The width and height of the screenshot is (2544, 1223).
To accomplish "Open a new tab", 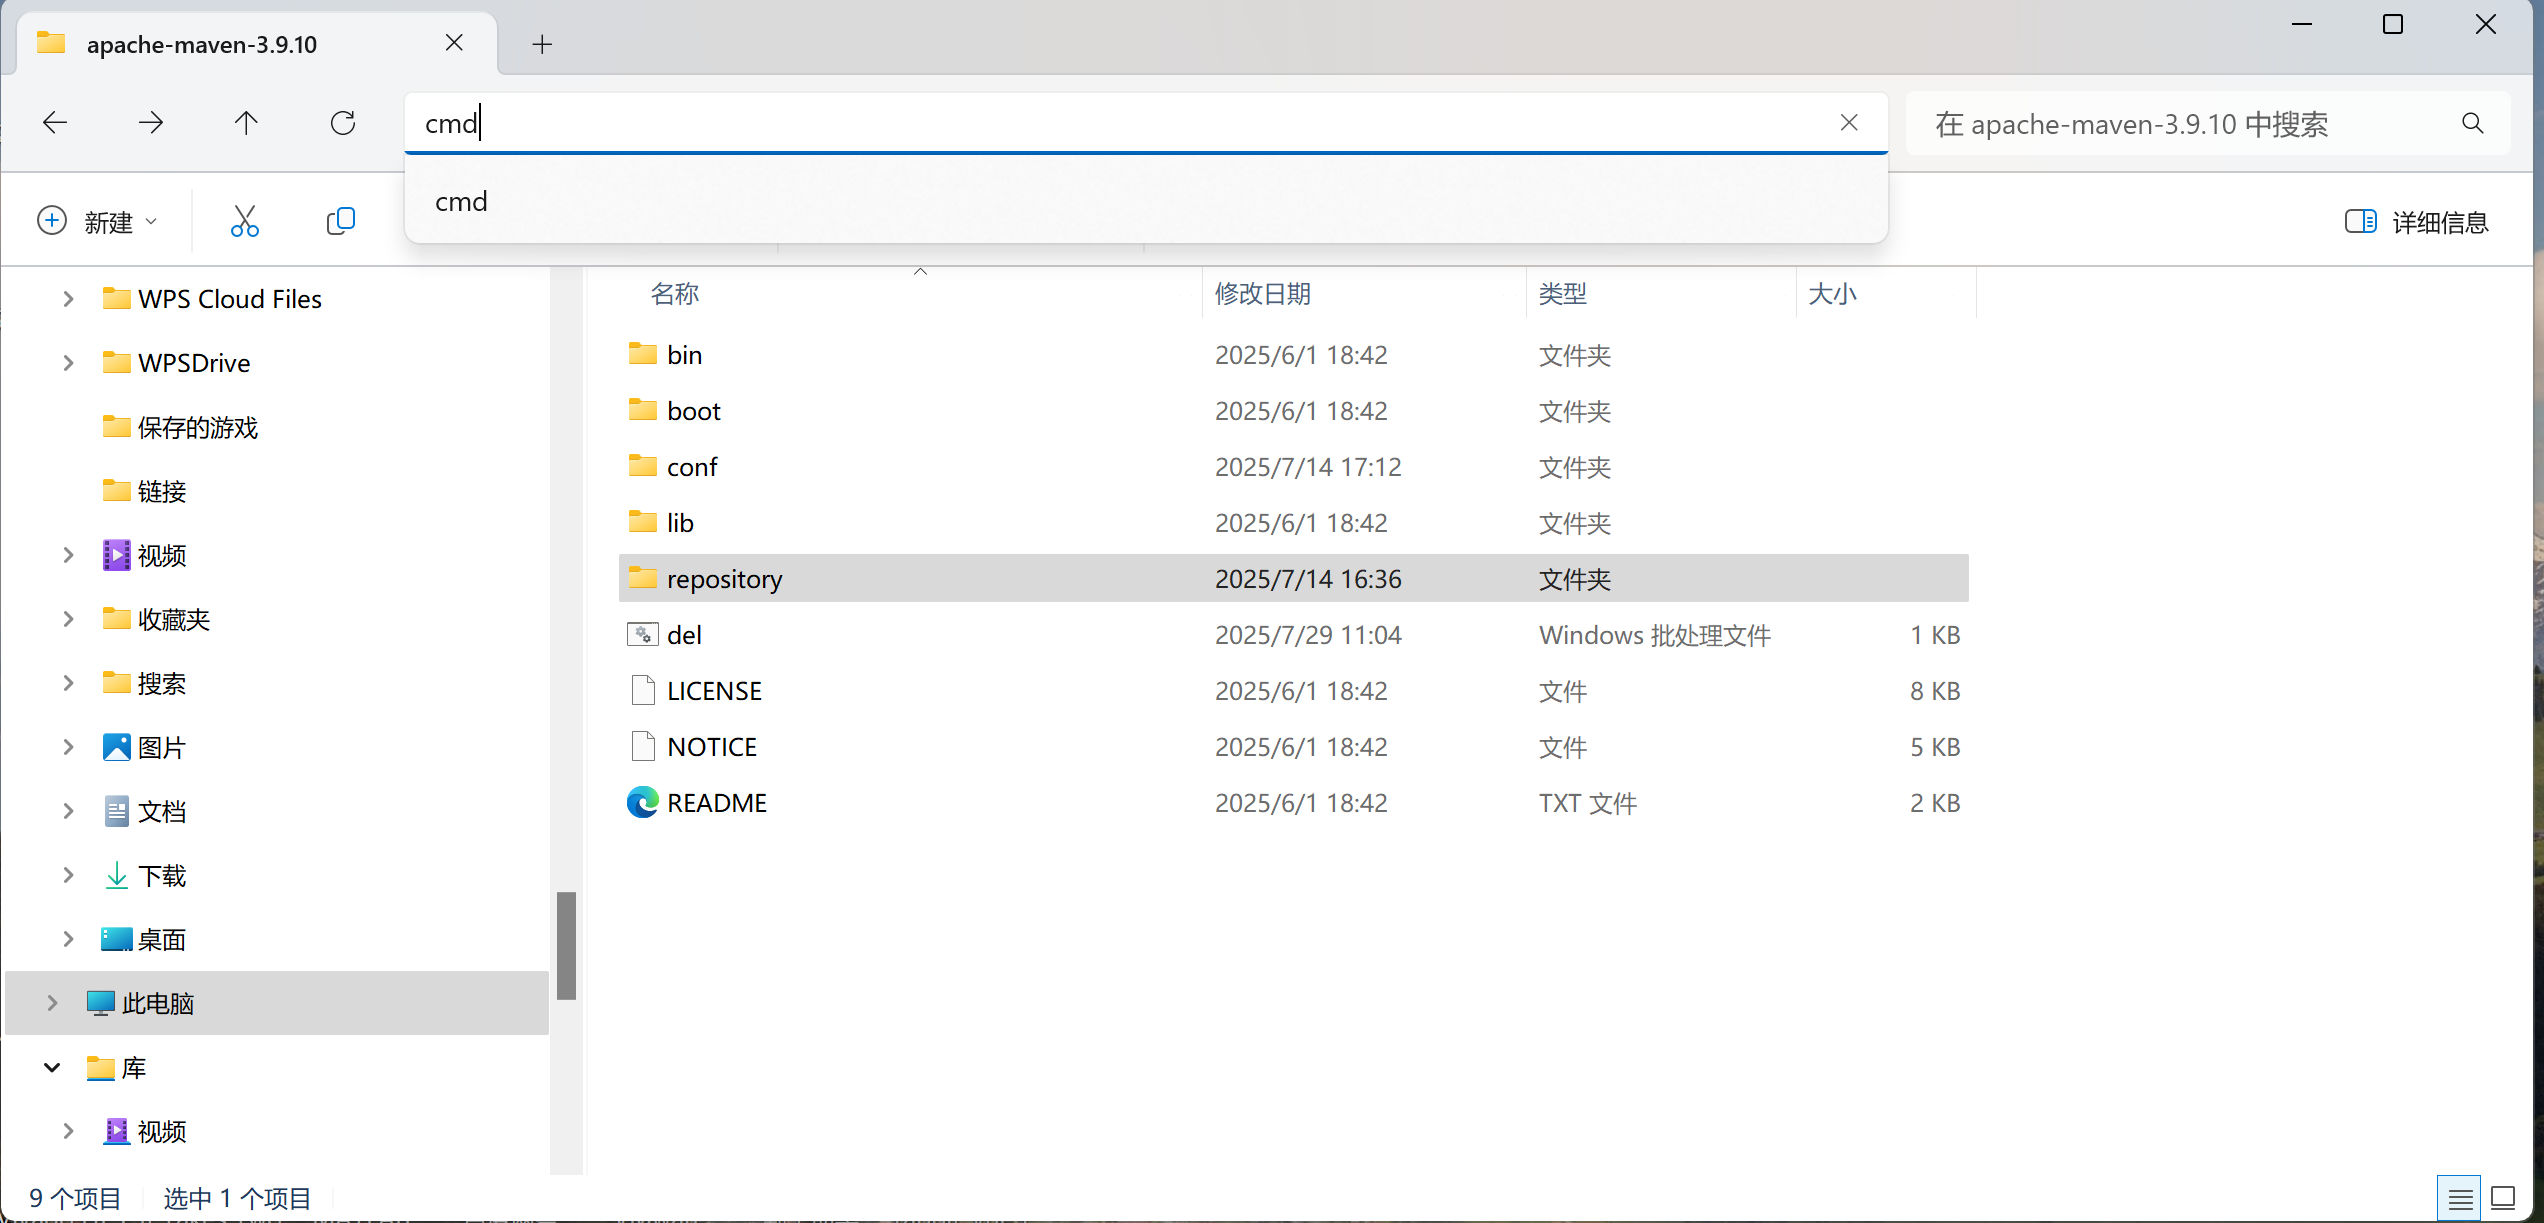I will pyautogui.click(x=542, y=44).
